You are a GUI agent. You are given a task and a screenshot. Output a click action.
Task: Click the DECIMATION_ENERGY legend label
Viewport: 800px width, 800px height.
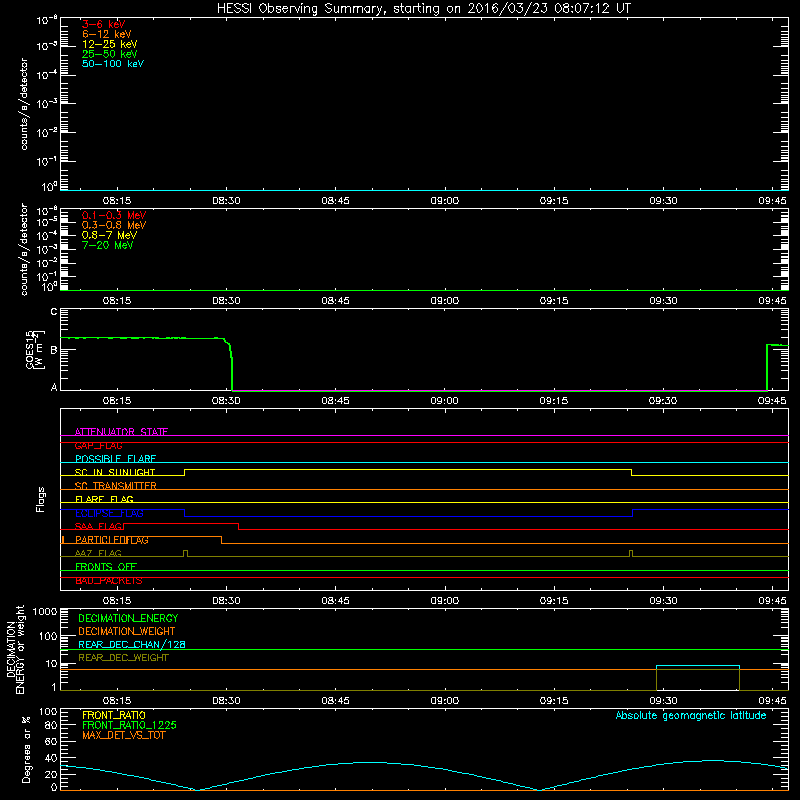pyautogui.click(x=128, y=618)
